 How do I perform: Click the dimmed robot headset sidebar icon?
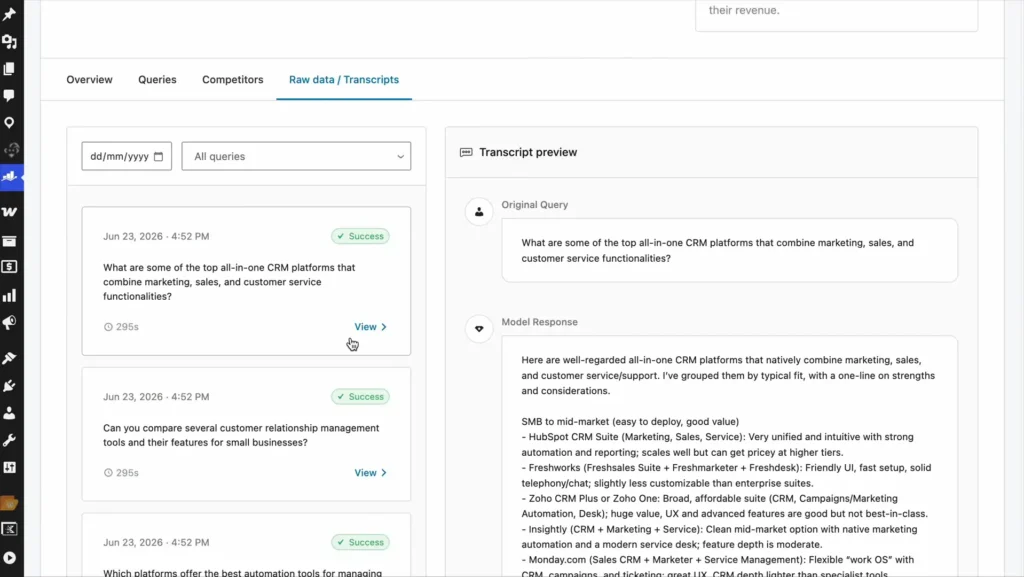coord(10,150)
